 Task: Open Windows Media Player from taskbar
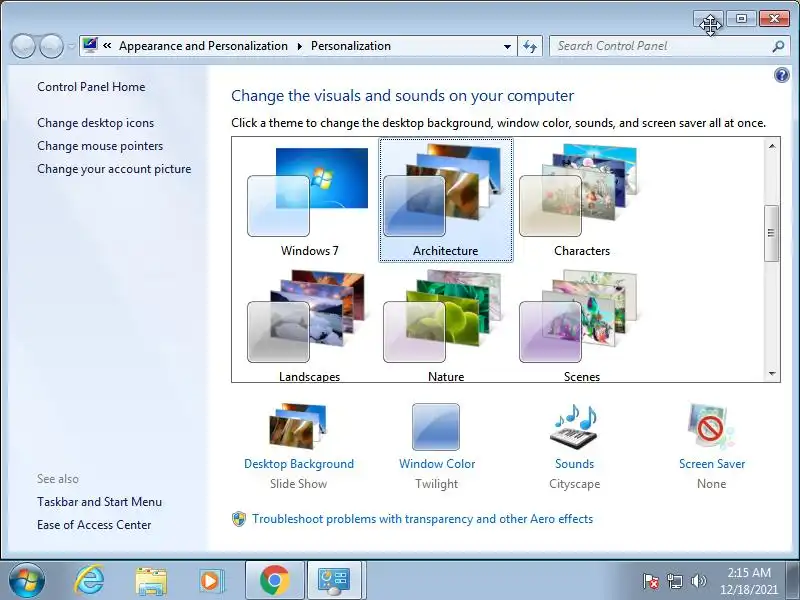tap(211, 581)
